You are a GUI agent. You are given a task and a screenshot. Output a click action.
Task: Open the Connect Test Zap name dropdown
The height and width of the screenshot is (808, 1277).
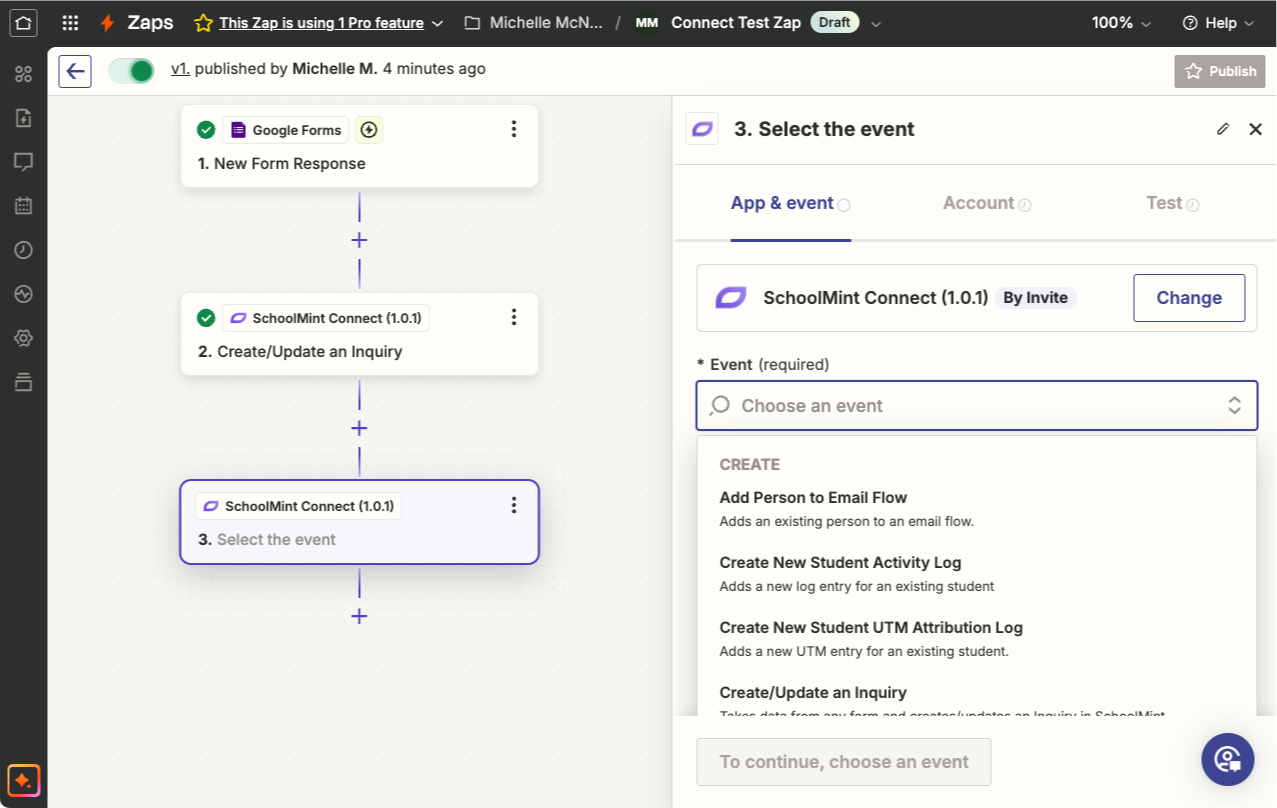(x=877, y=23)
